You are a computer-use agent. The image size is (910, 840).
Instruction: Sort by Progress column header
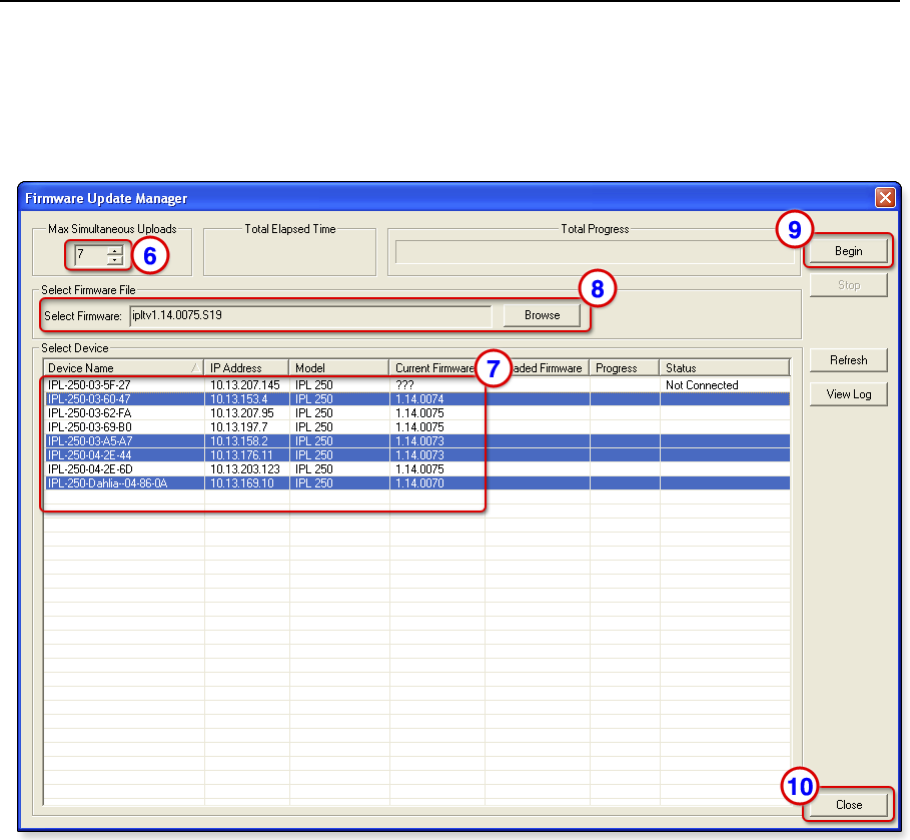pos(623,368)
